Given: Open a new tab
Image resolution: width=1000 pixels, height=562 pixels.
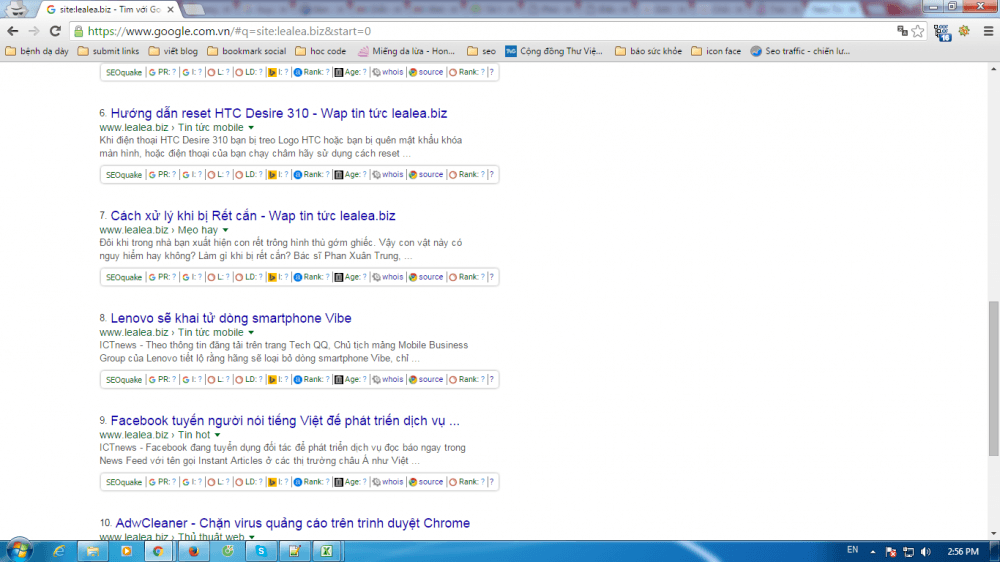Looking at the screenshot, I should click(193, 10).
